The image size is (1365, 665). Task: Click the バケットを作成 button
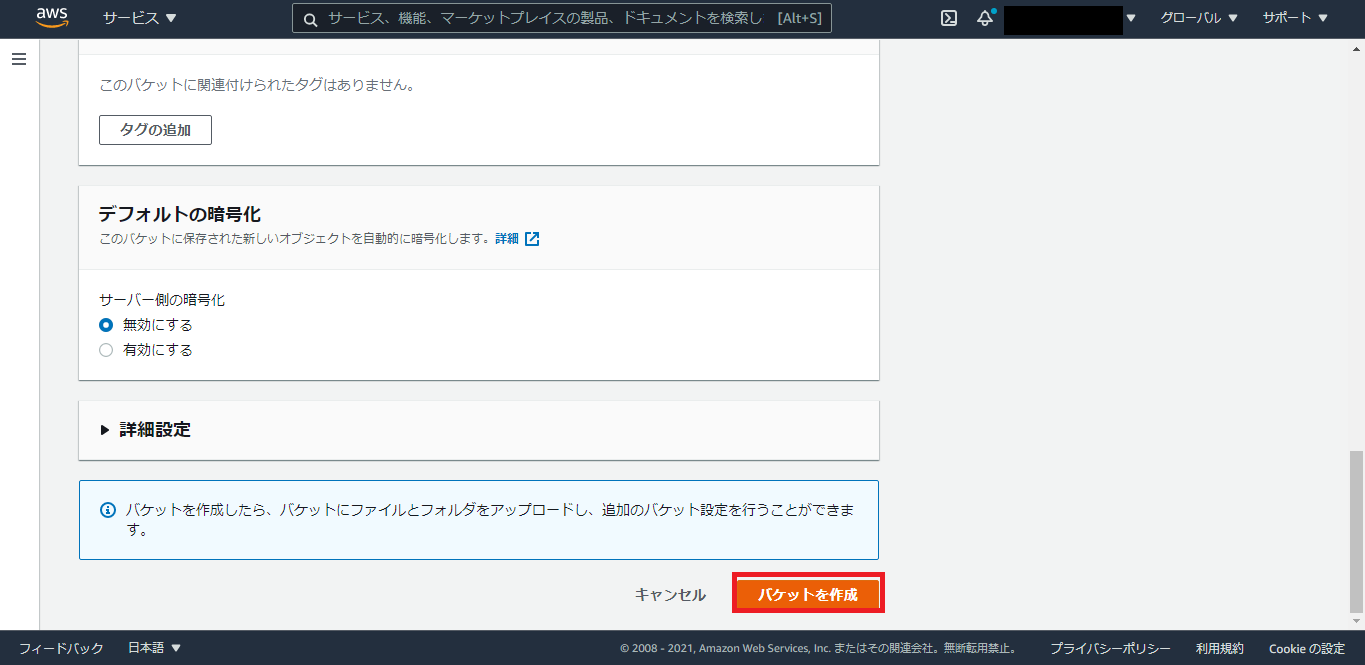click(808, 594)
